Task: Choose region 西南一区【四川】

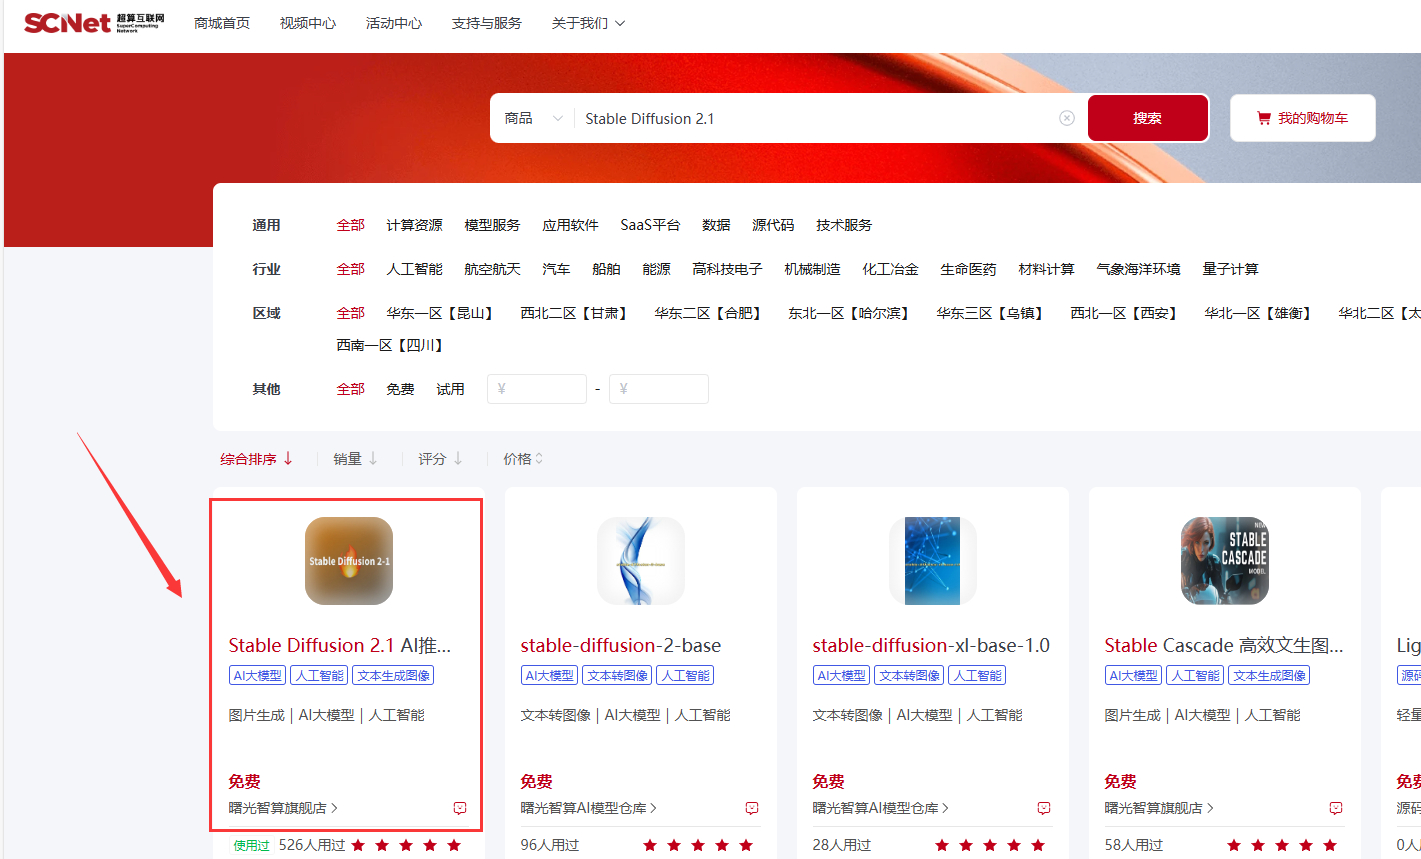Action: [x=392, y=345]
